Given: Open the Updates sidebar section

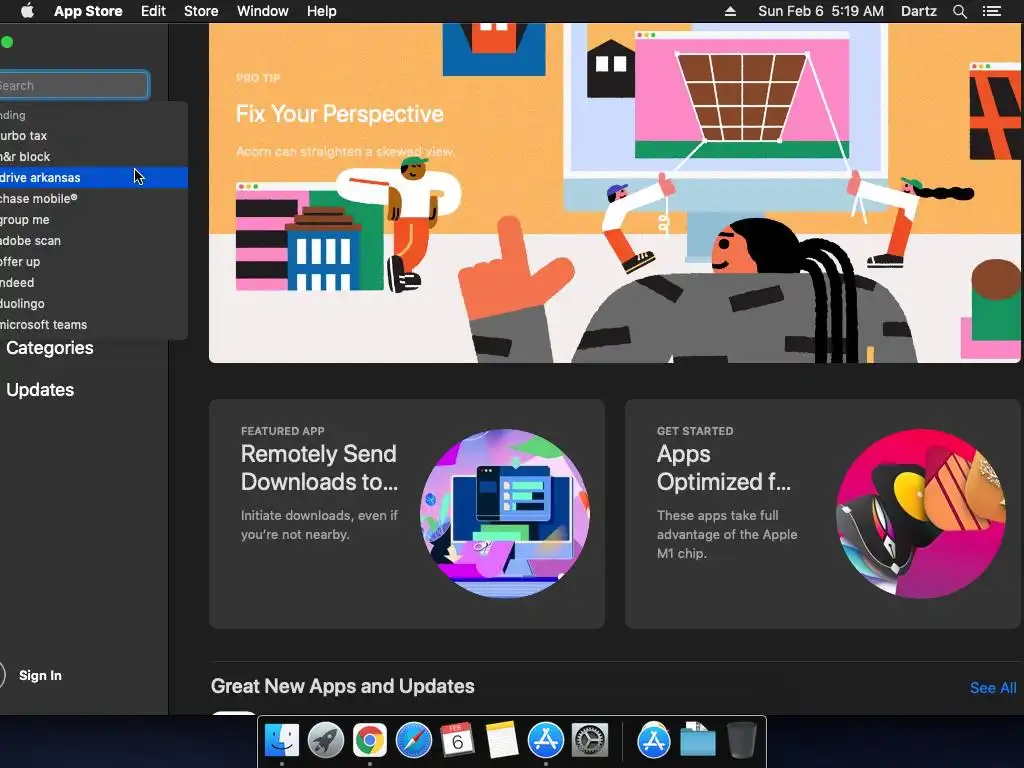Looking at the screenshot, I should coord(40,390).
